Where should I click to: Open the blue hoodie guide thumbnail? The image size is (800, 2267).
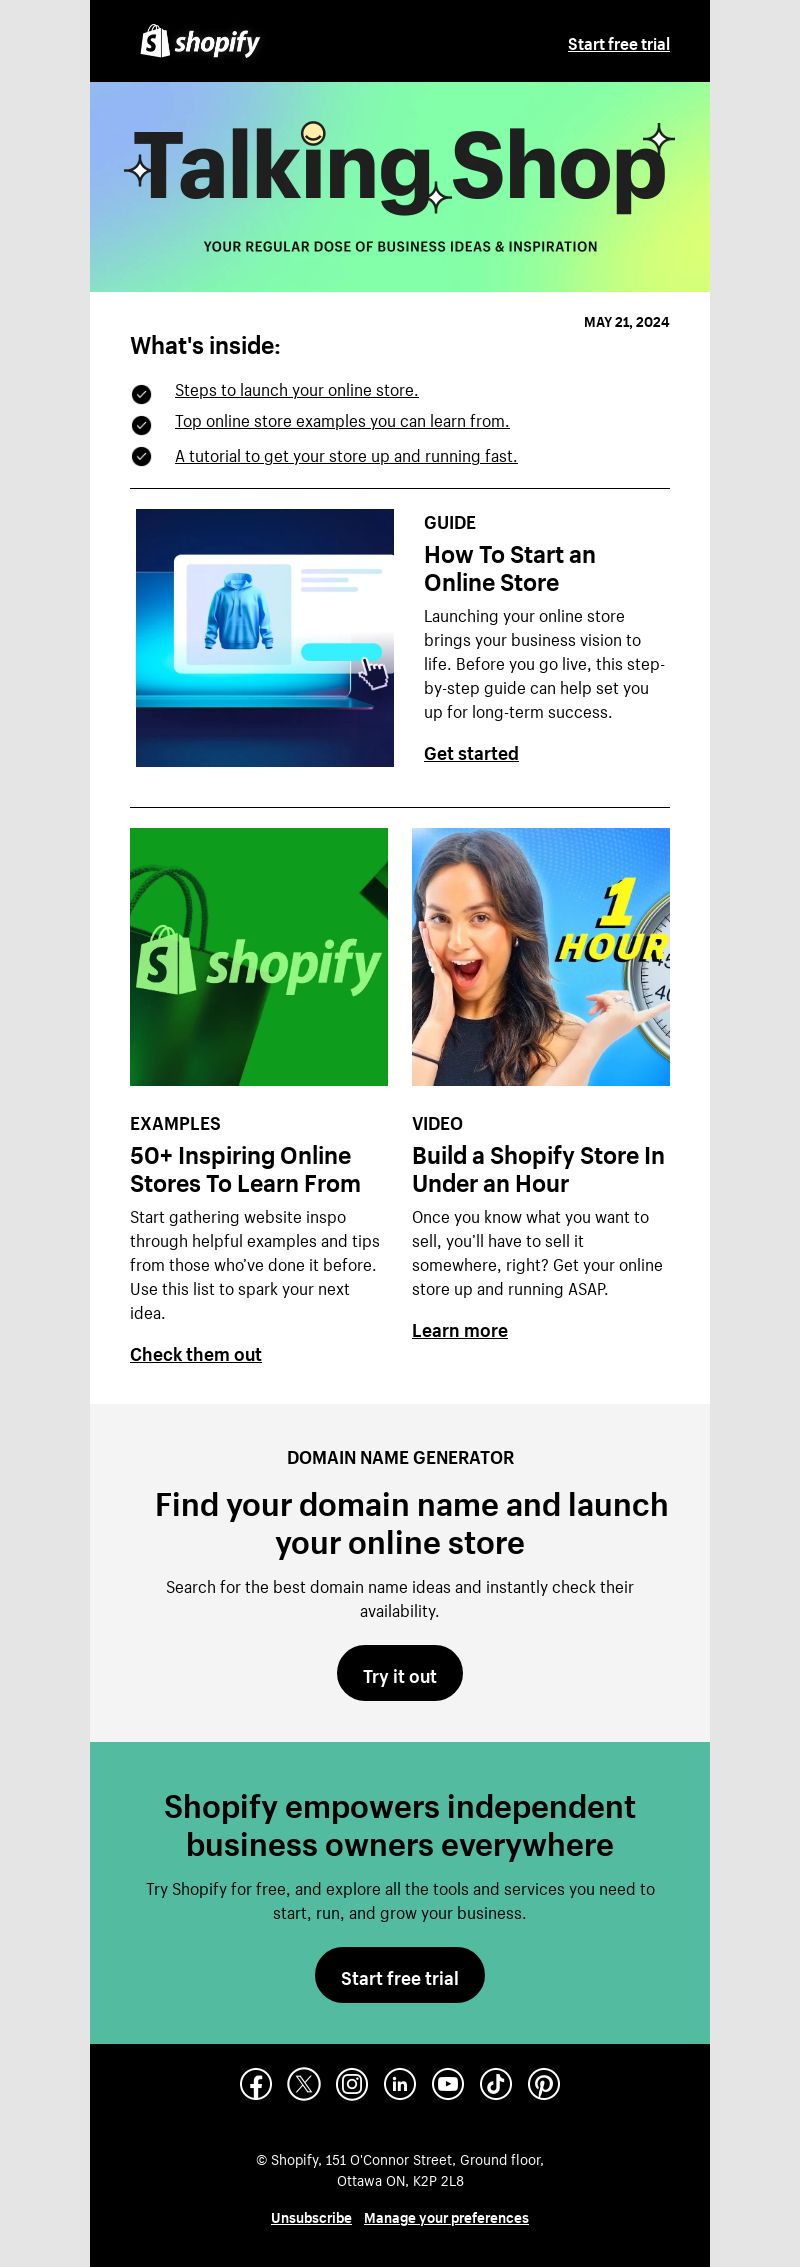pyautogui.click(x=265, y=638)
